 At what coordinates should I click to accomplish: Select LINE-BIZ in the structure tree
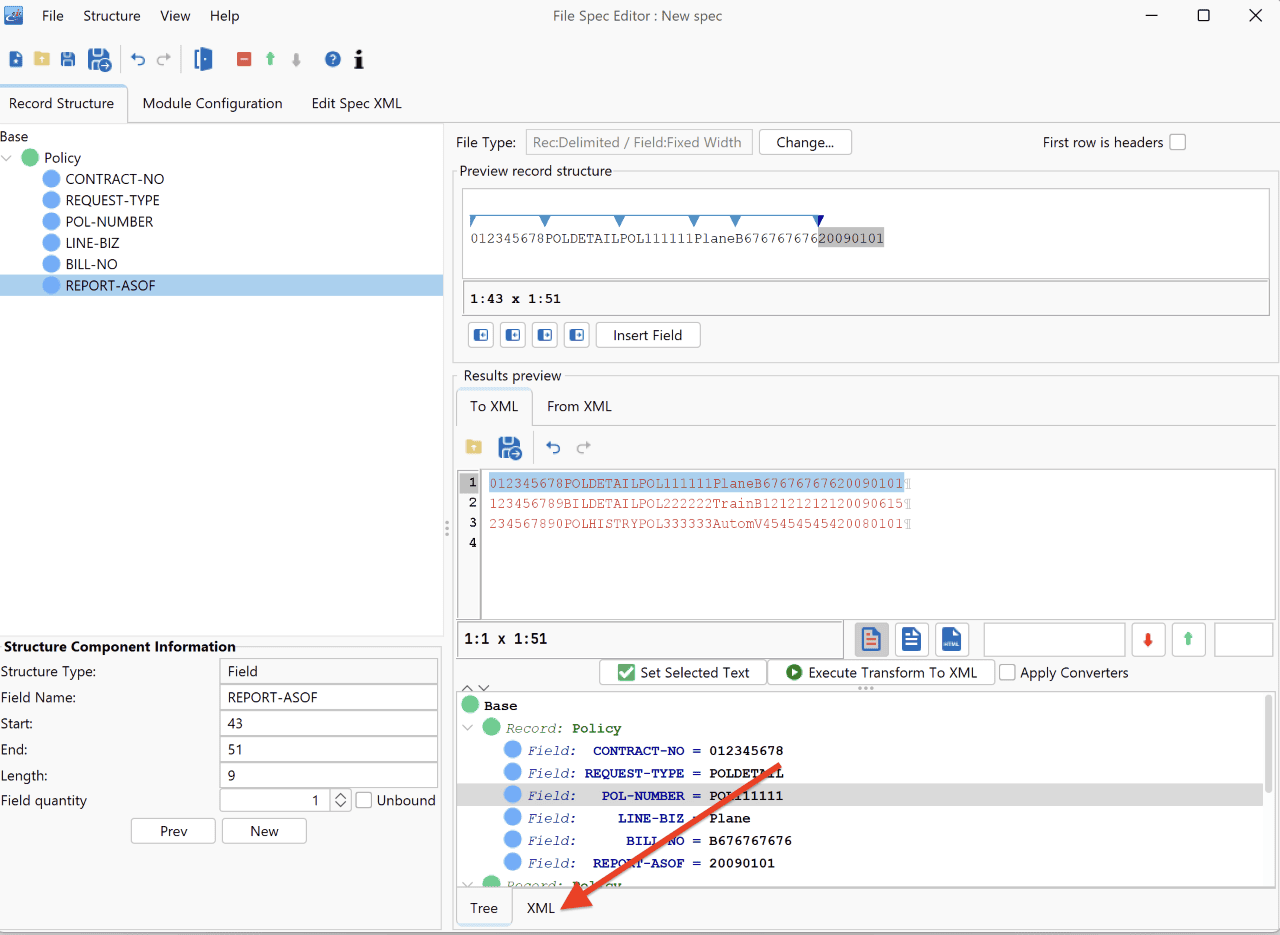pos(92,243)
